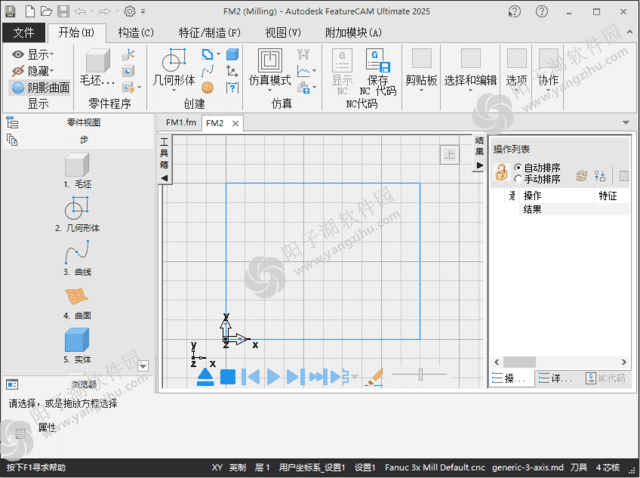The width and height of the screenshot is (640, 478).
Task: Toggle the Hide (隐藏) option
Action: pyautogui.click(x=33, y=71)
